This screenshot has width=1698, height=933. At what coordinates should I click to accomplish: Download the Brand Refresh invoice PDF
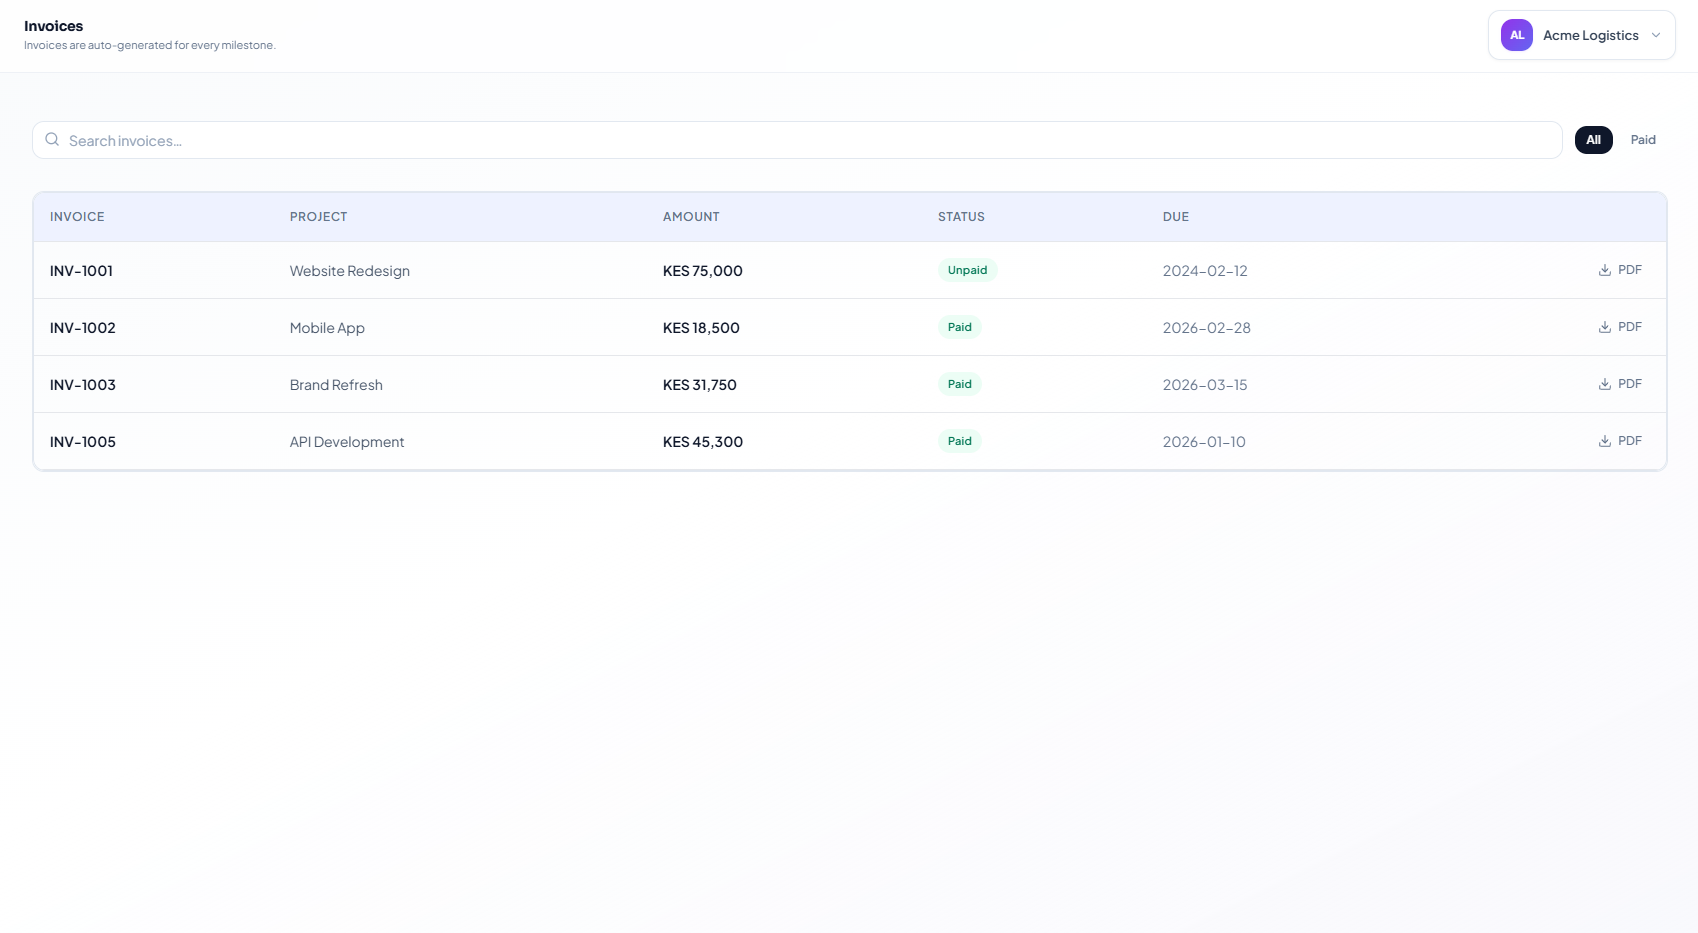pos(1620,383)
